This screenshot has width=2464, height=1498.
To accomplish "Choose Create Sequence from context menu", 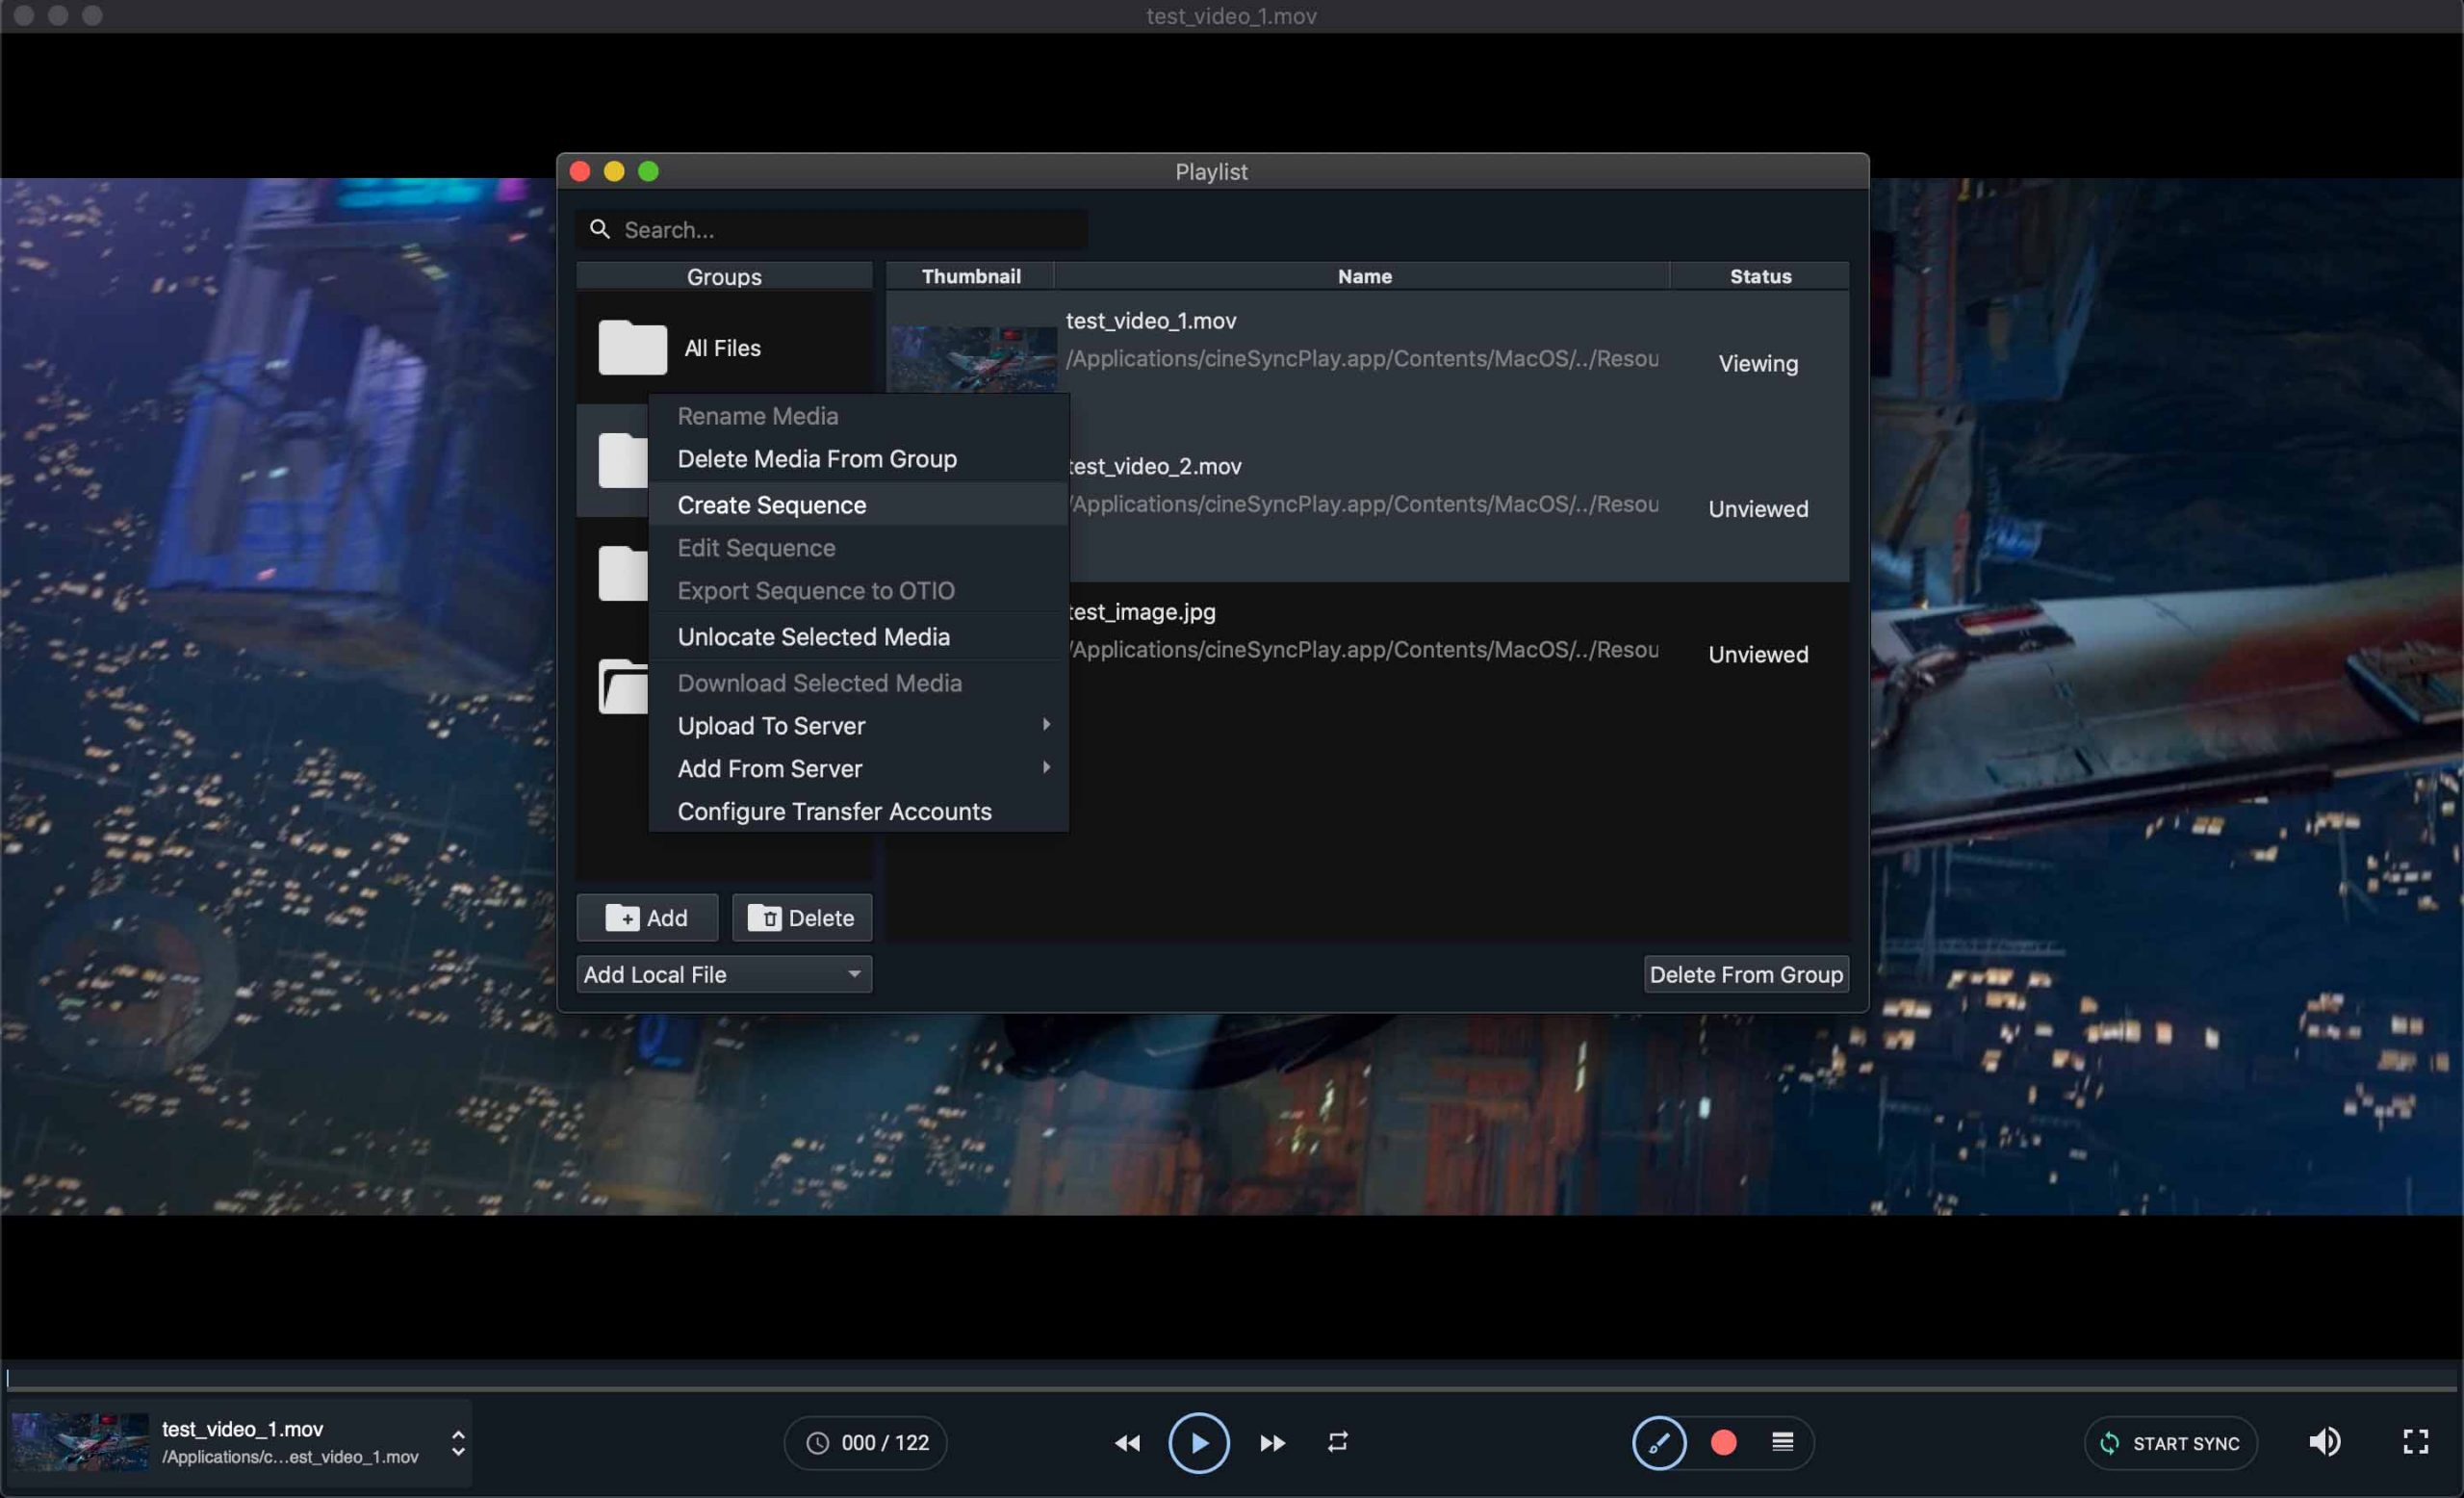I will [x=771, y=505].
